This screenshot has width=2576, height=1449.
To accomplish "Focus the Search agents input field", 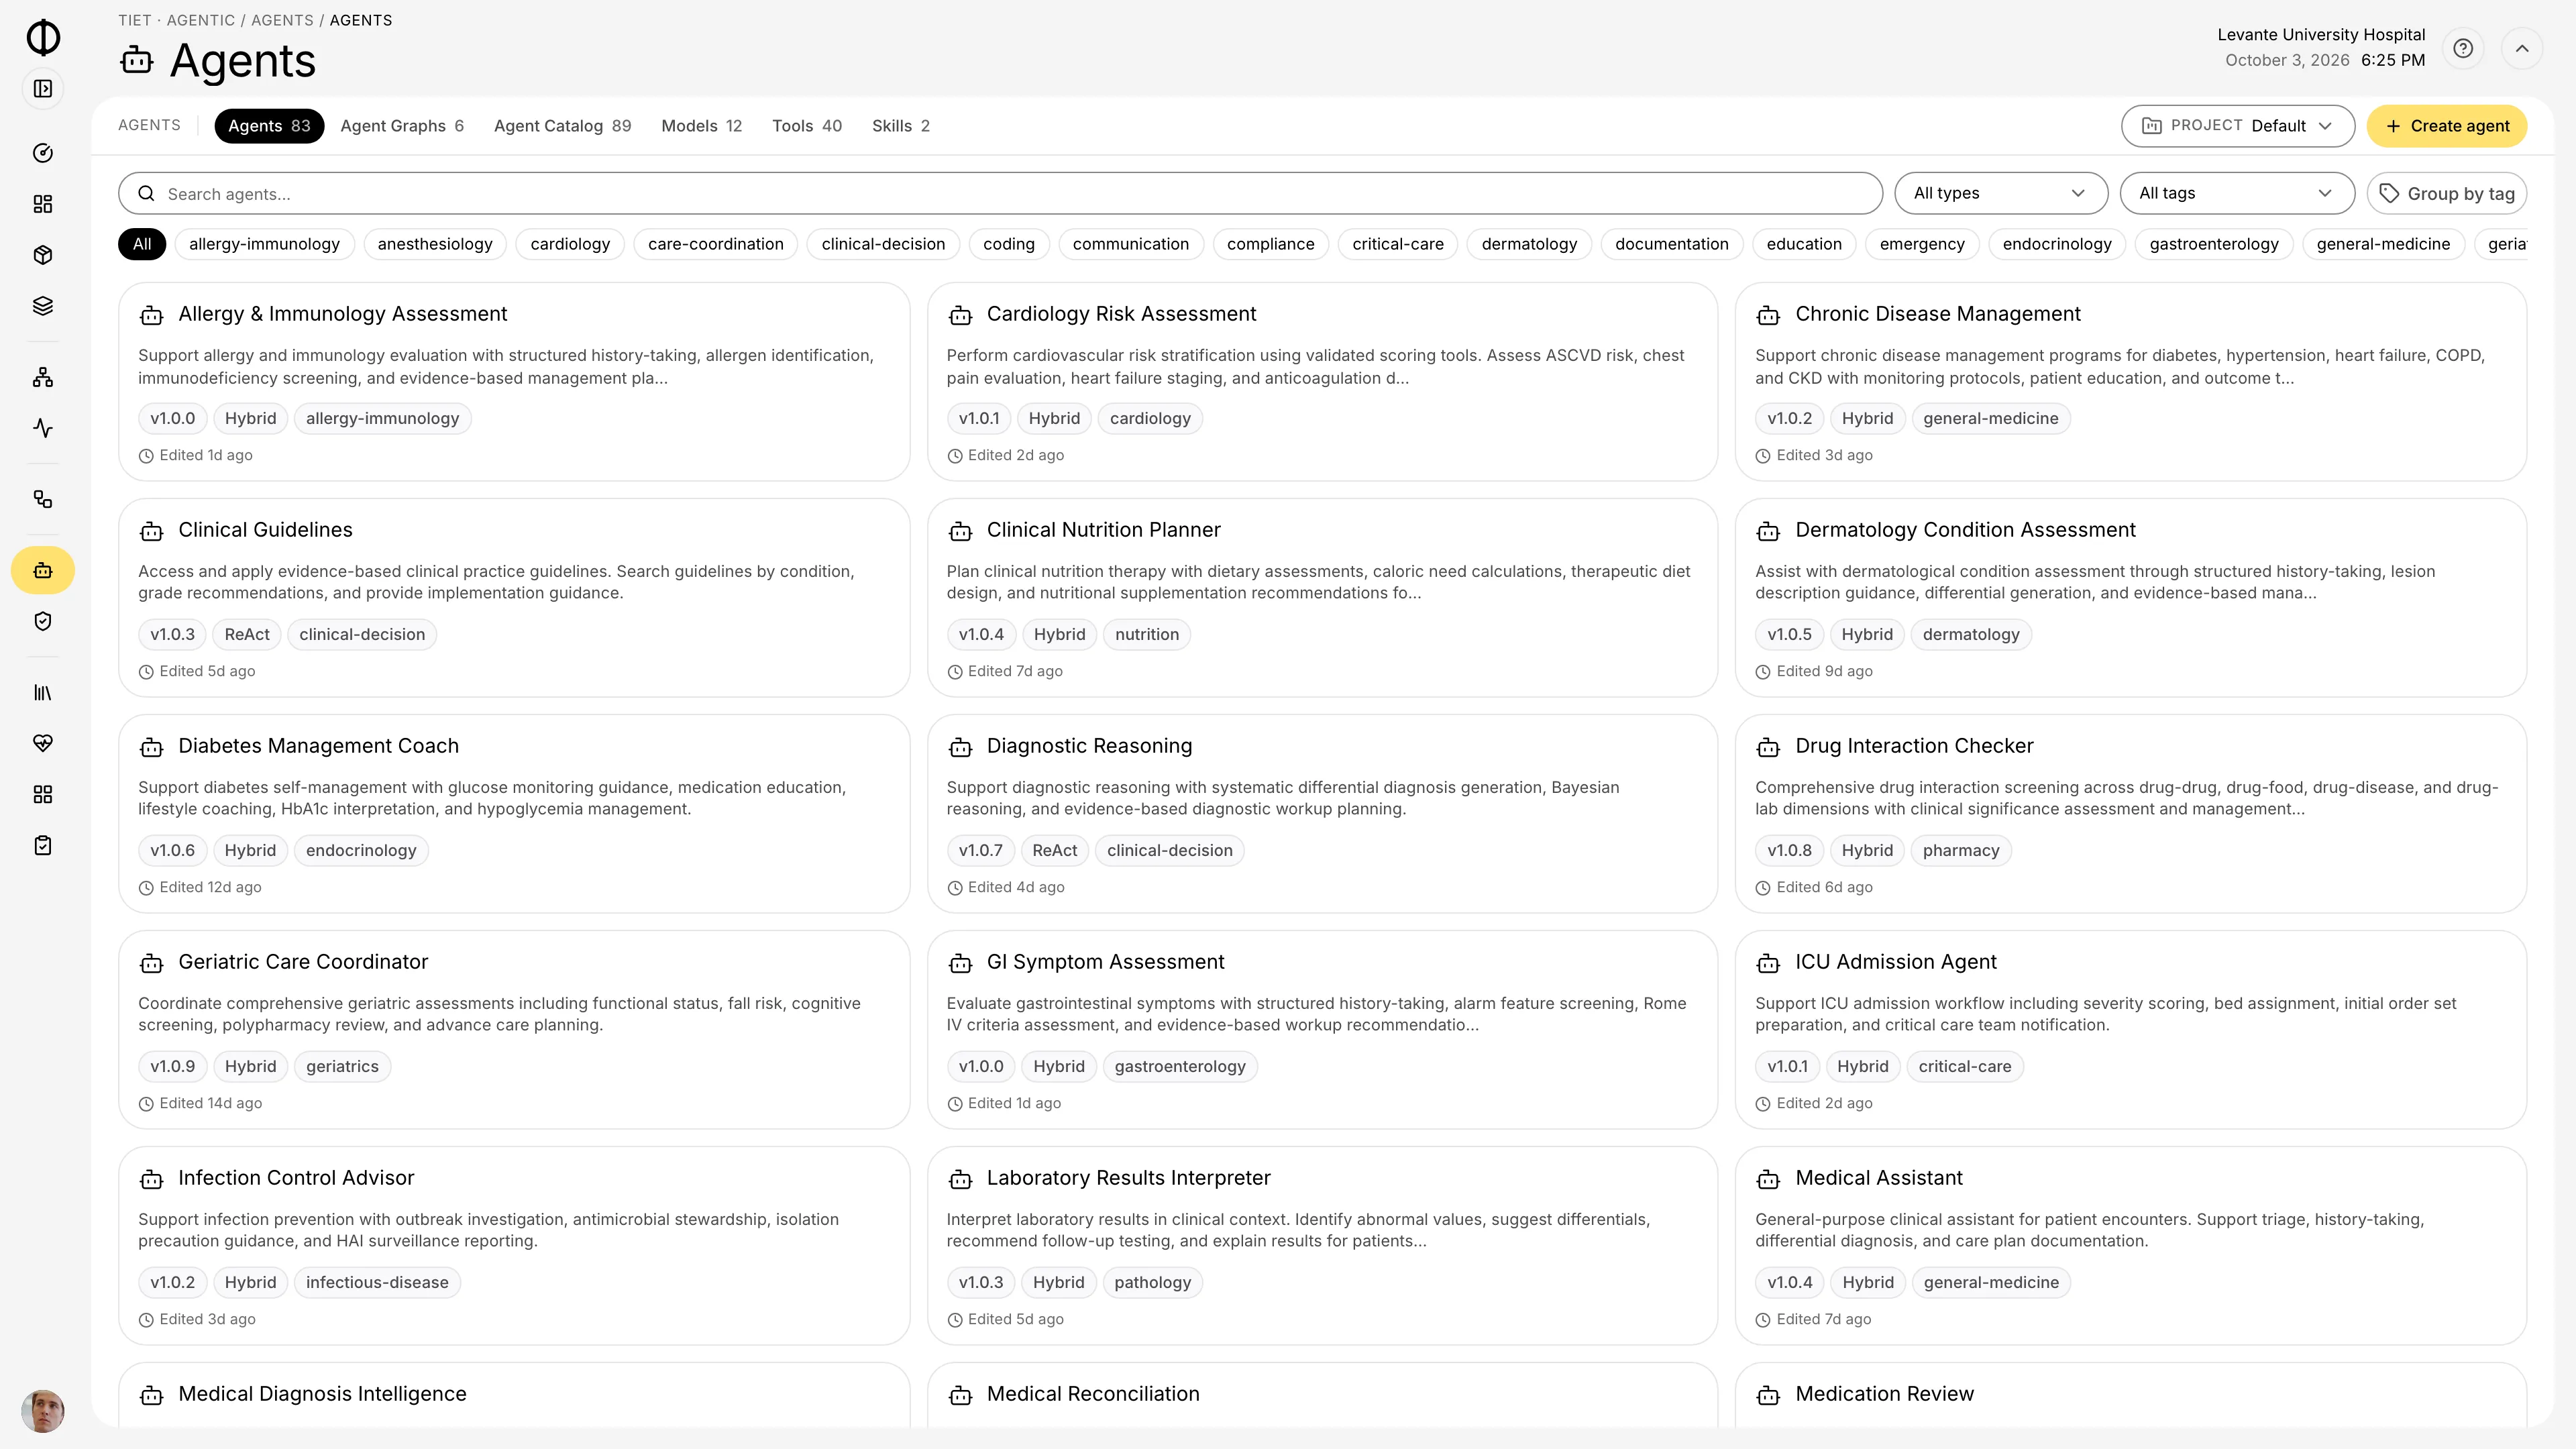I will (x=1000, y=194).
